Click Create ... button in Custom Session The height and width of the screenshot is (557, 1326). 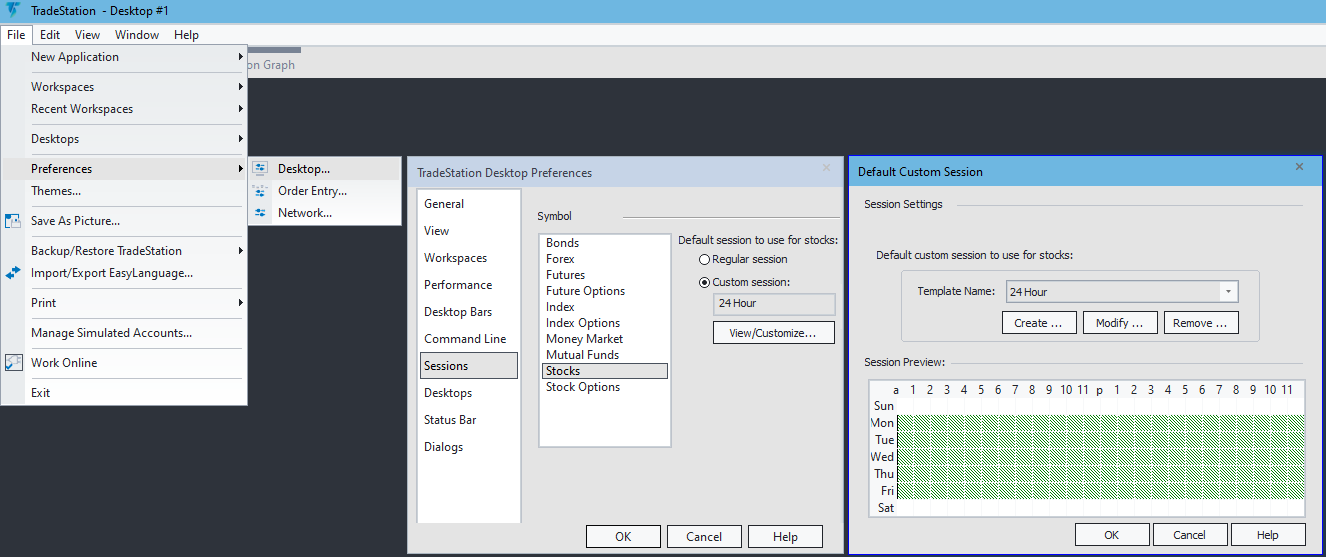1039,323
